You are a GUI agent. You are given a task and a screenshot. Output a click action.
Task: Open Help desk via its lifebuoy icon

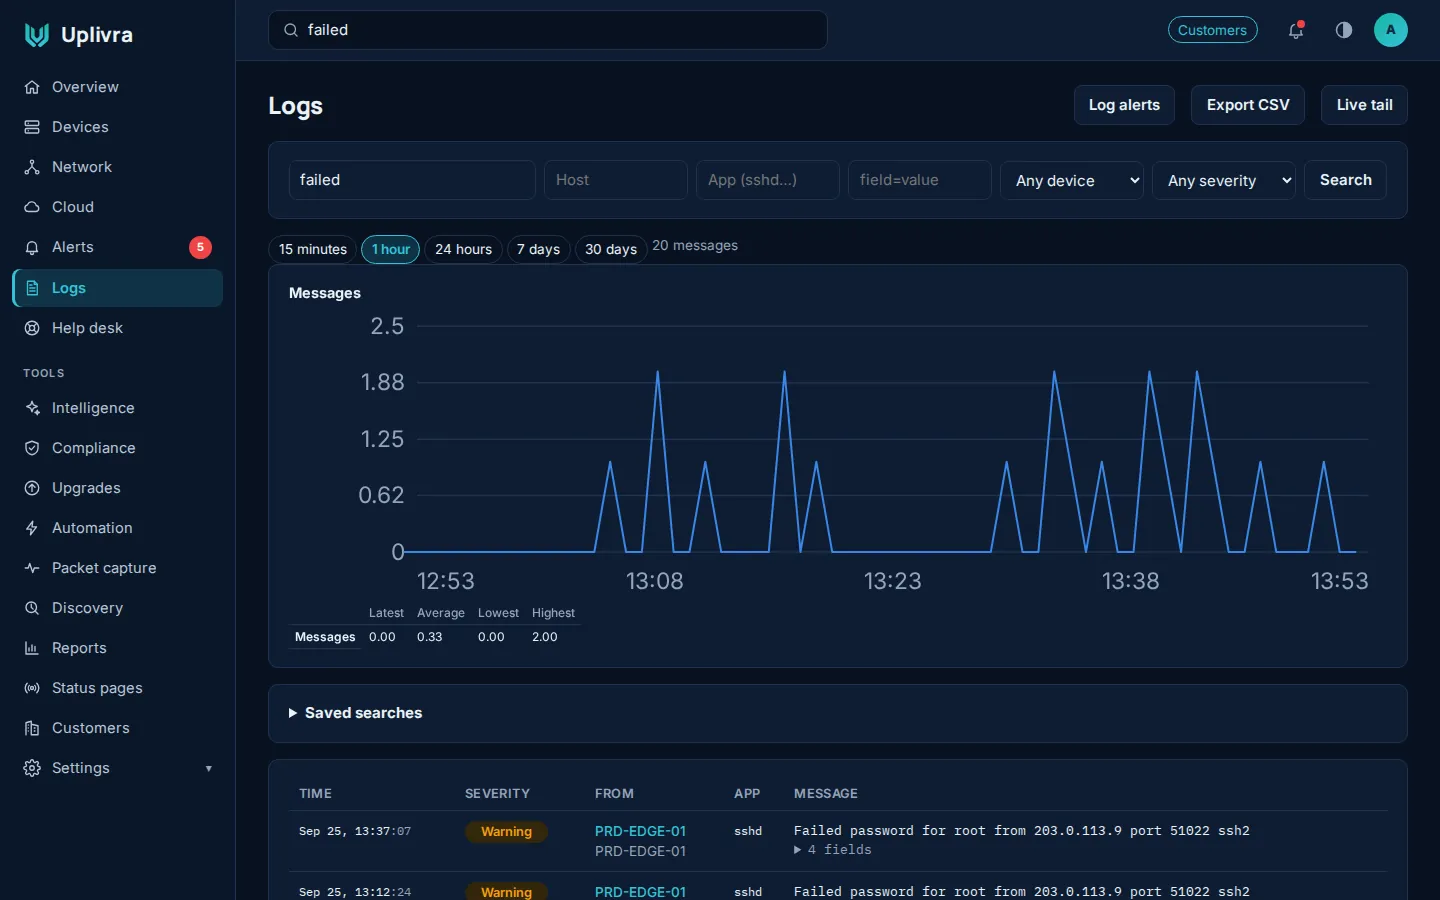tap(32, 328)
